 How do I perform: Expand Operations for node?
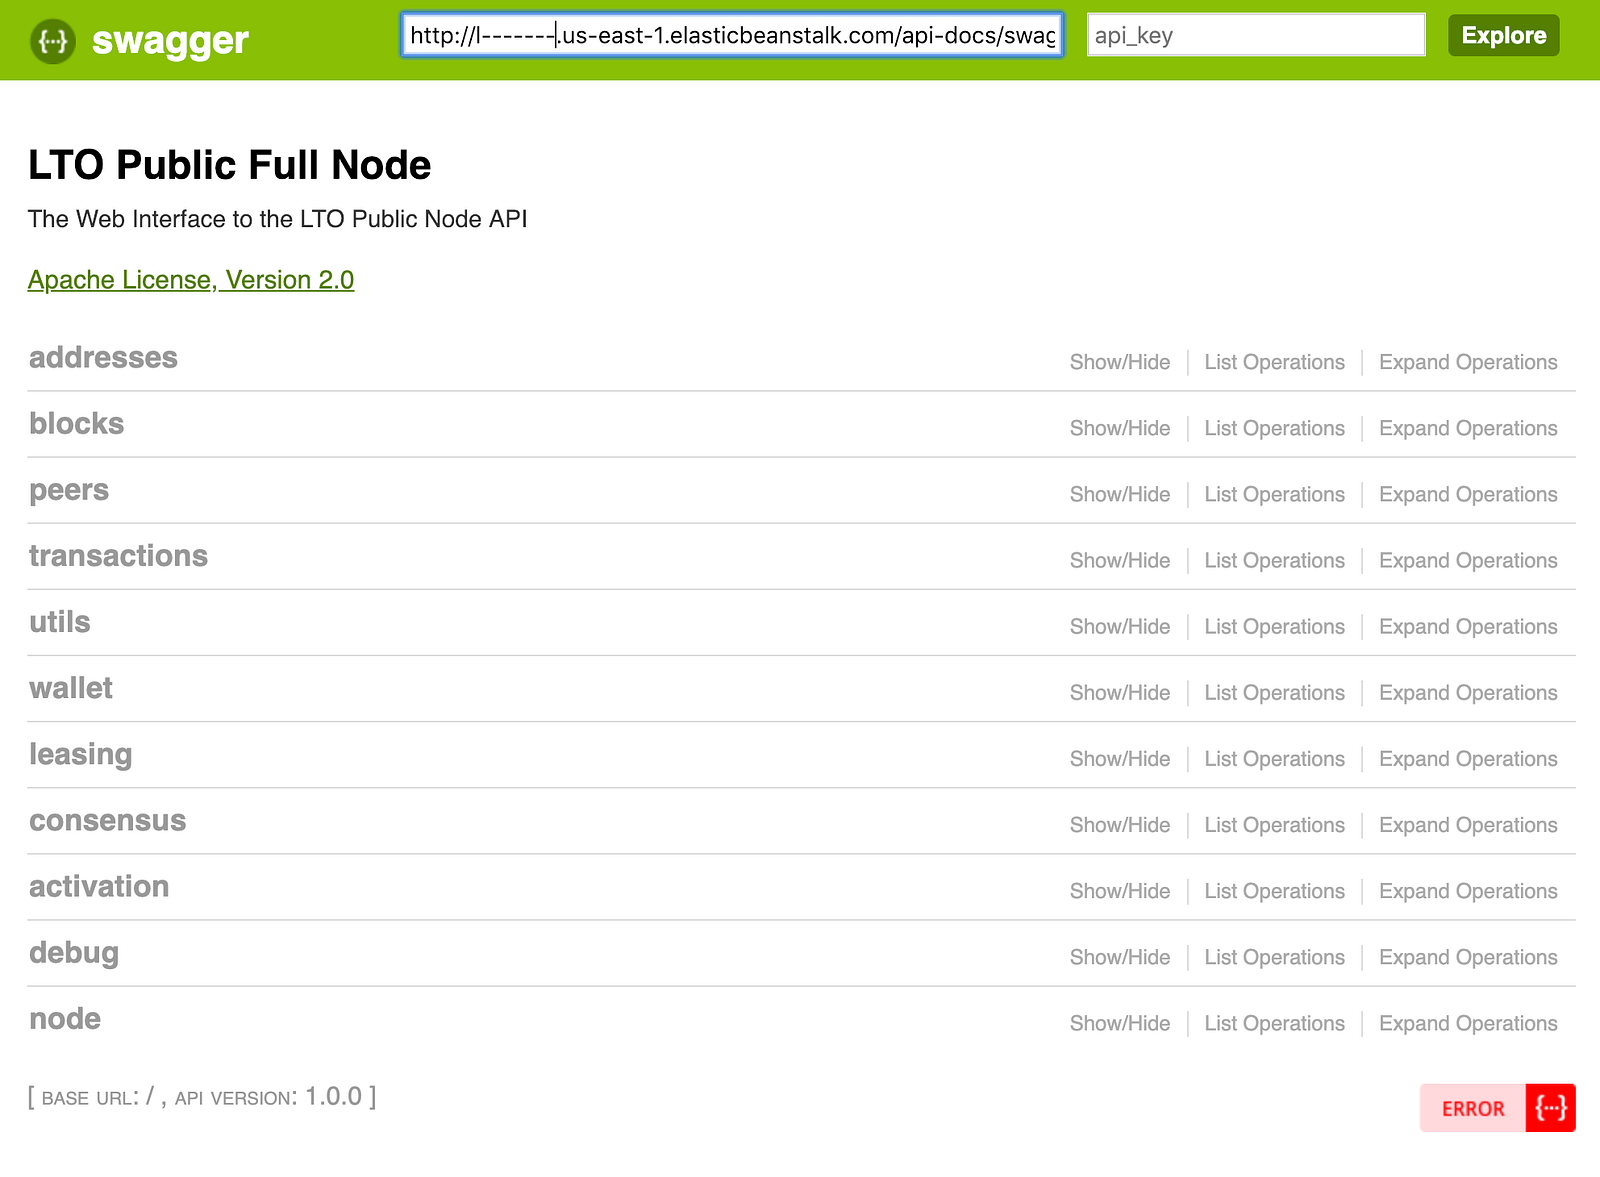(1467, 1023)
